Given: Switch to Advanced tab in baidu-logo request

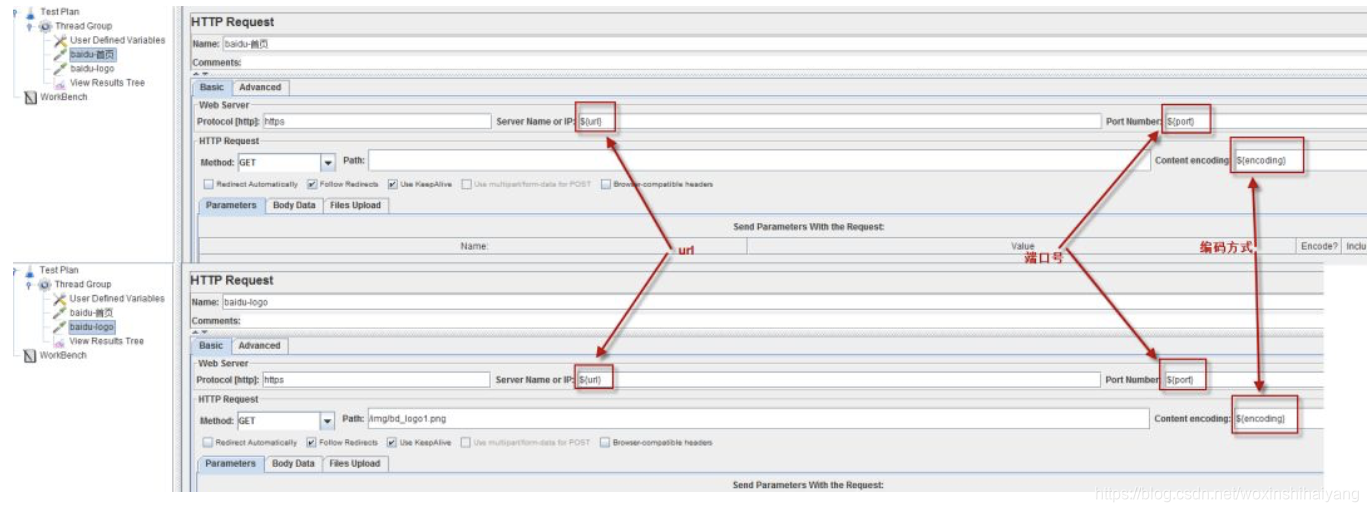Looking at the screenshot, I should (x=260, y=345).
